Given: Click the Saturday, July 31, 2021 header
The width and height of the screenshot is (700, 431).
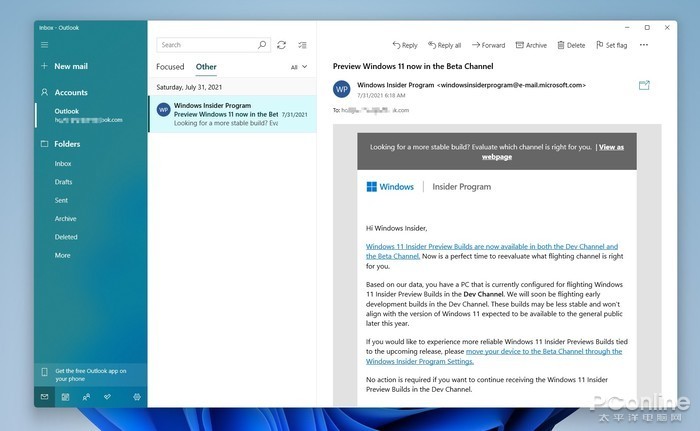Looking at the screenshot, I should (x=189, y=87).
